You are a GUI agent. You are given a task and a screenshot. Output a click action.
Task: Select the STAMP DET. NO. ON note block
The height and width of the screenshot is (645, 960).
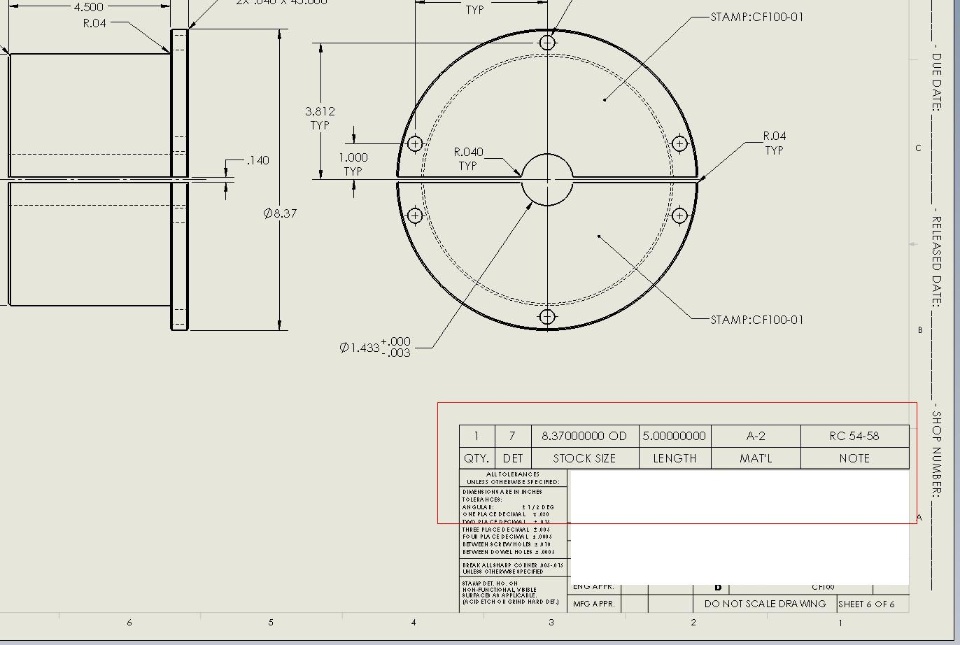pos(511,592)
